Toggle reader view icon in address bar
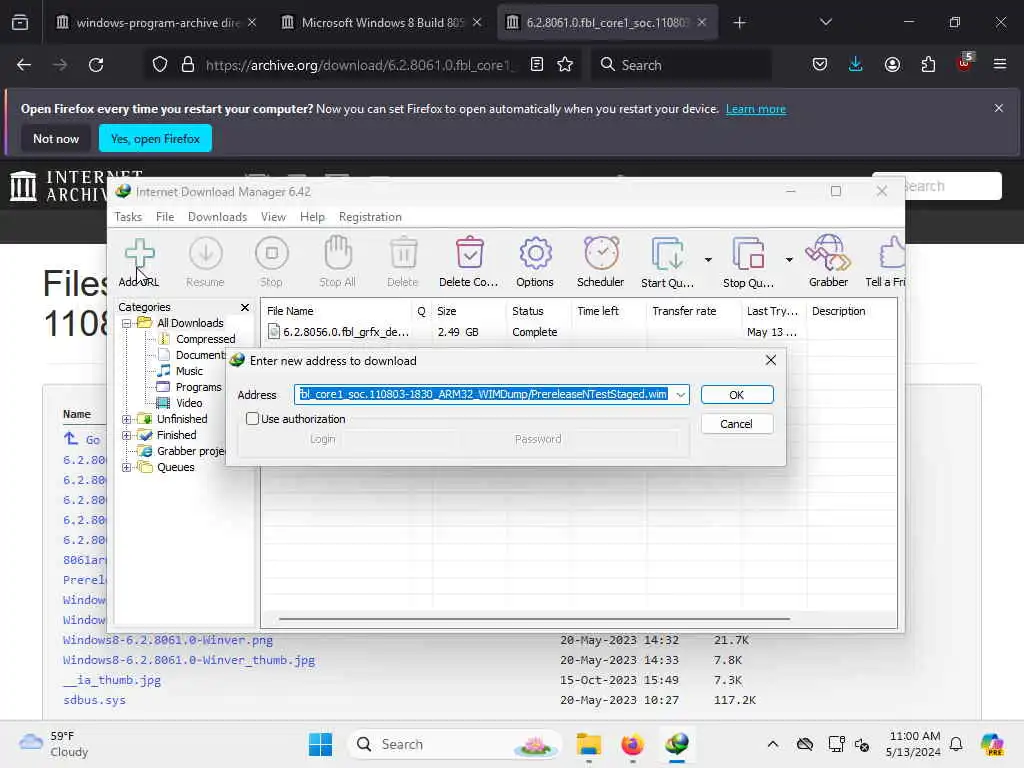Image resolution: width=1024 pixels, height=768 pixels. click(x=537, y=65)
